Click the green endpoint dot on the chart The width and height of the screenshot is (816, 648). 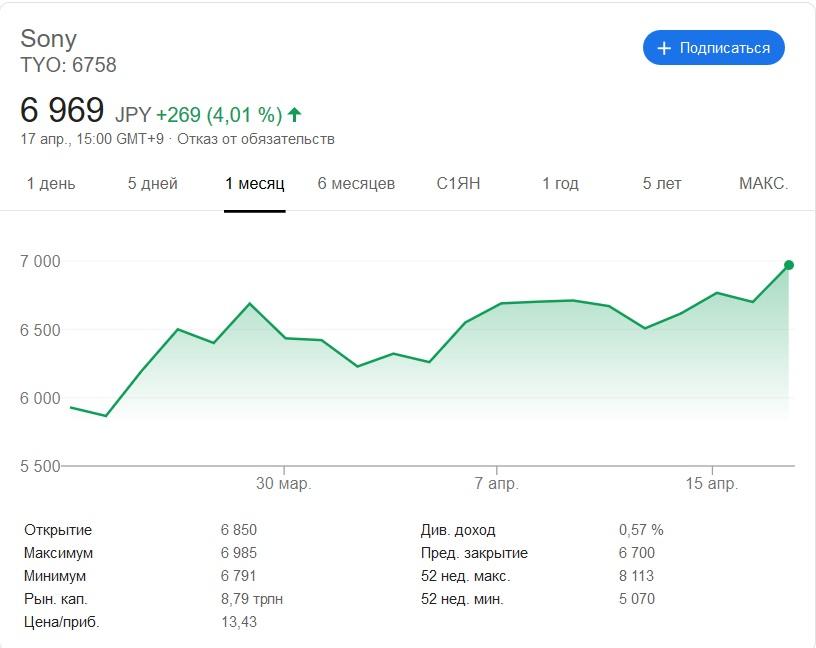(x=789, y=265)
